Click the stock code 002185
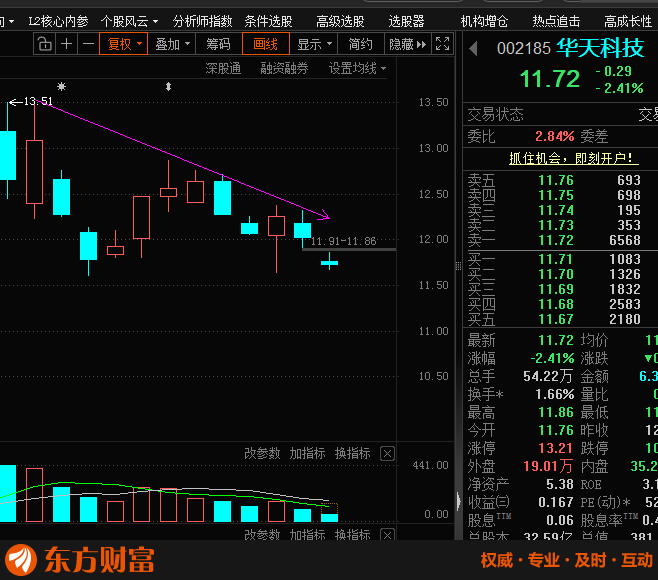 [x=524, y=49]
